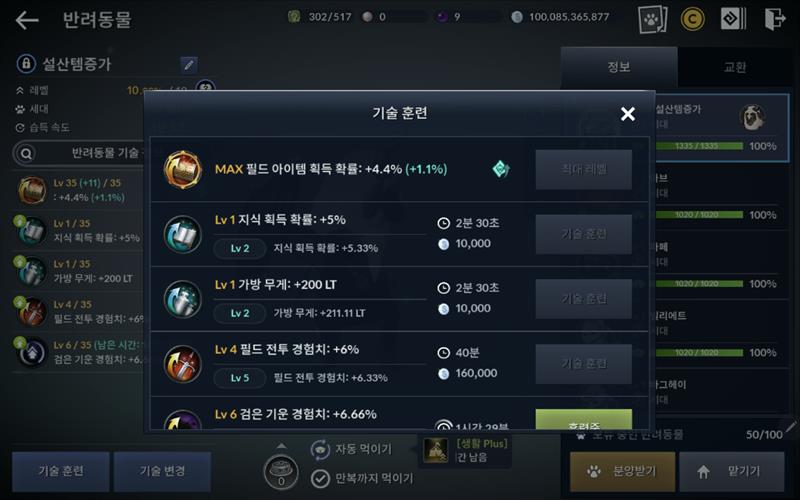The height and width of the screenshot is (500, 800).
Task: Click the pet search magnifier icon
Action: tap(26, 153)
